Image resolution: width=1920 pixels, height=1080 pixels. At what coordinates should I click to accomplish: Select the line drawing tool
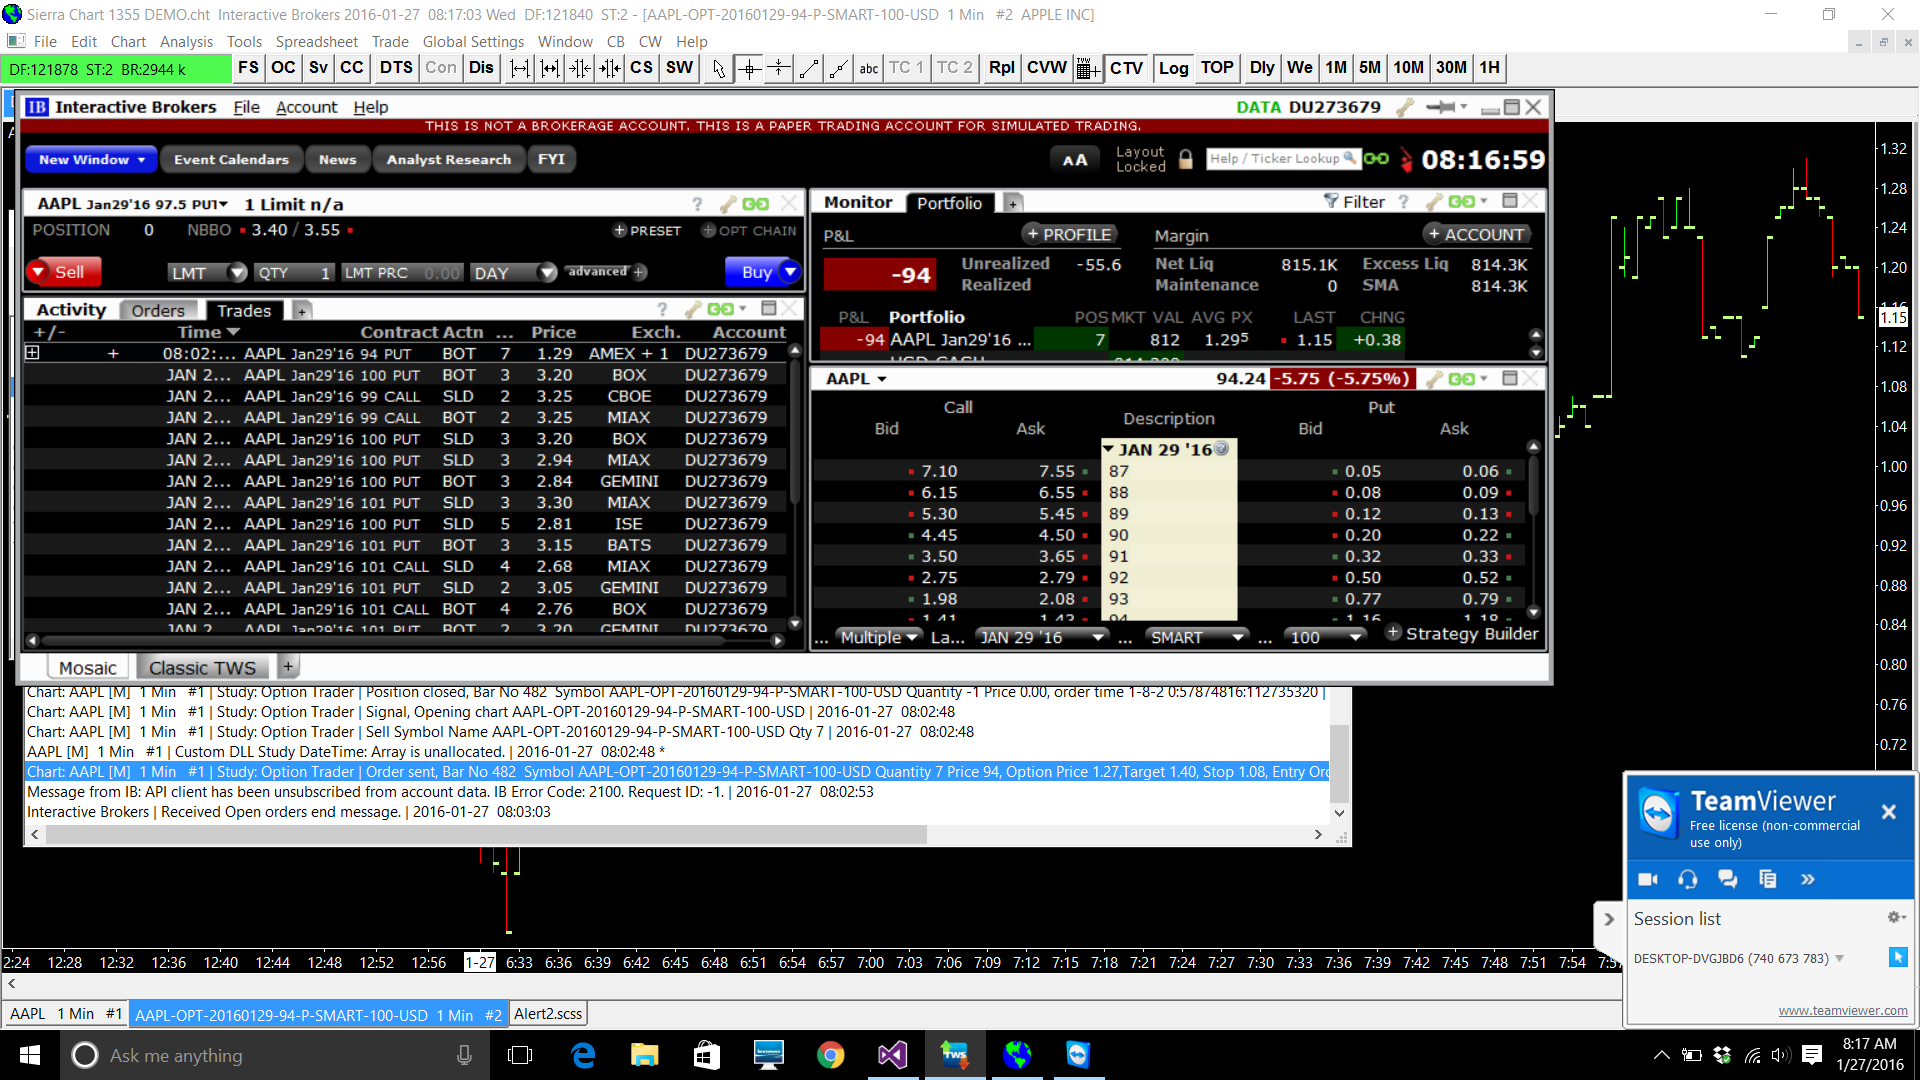(809, 68)
